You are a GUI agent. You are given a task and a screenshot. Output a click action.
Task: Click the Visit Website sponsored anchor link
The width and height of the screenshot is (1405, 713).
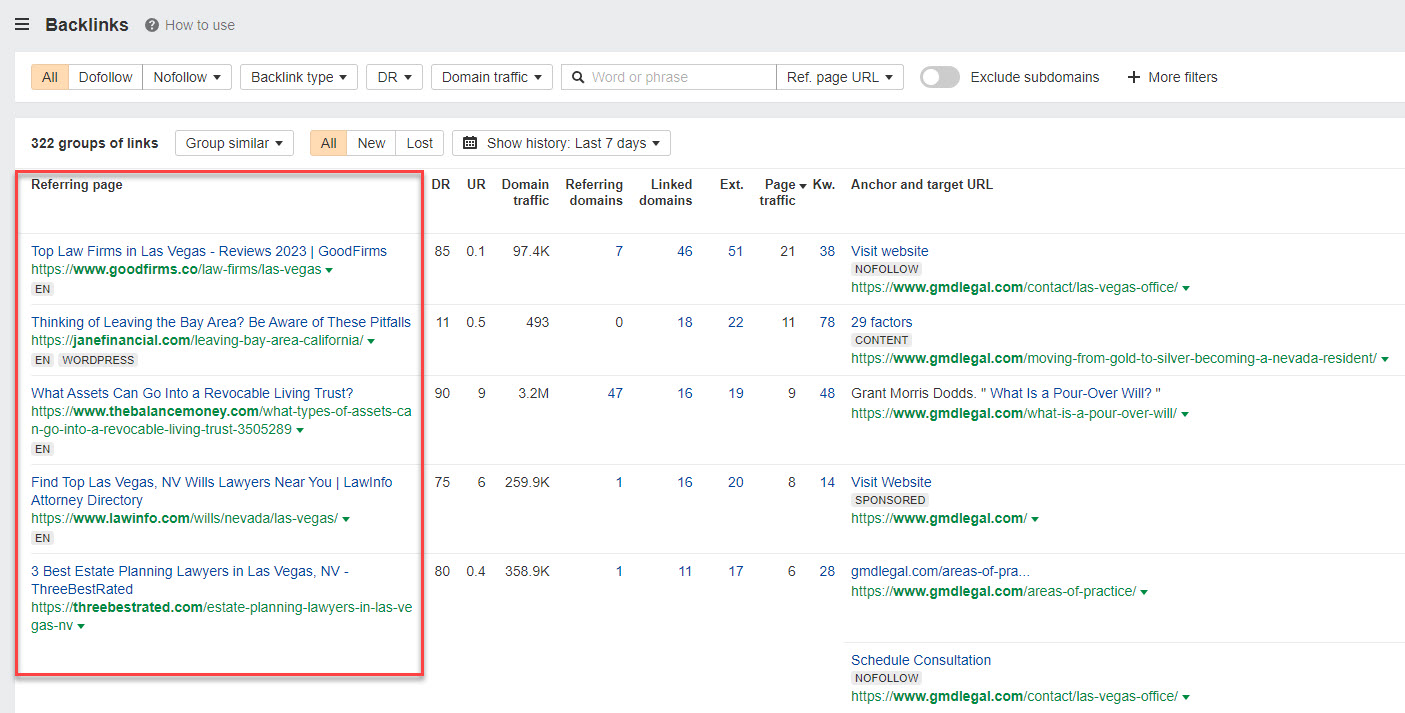[x=891, y=482]
